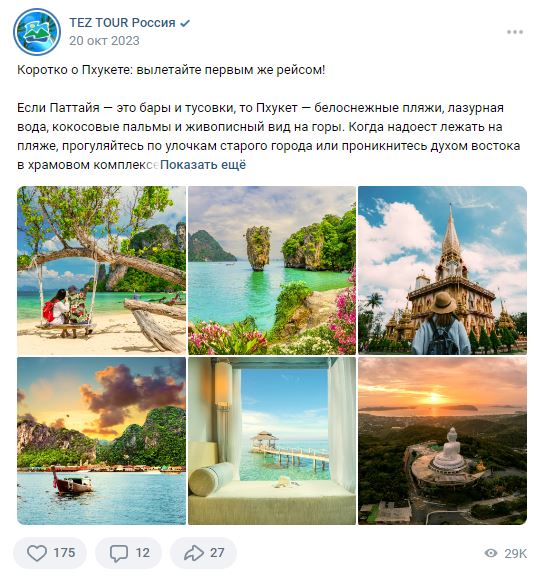
Task: Click the verified checkmark badge
Action: pyautogui.click(x=185, y=23)
